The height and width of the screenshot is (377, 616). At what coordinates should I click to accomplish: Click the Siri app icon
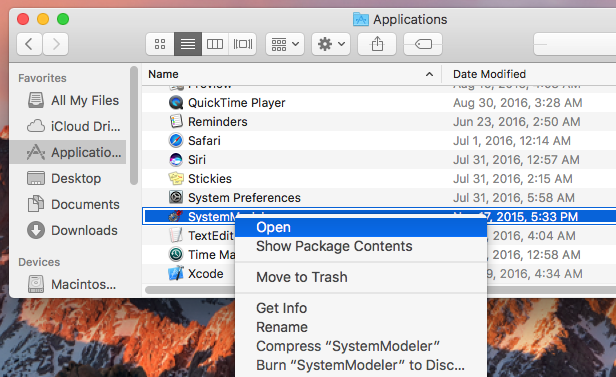pyautogui.click(x=176, y=159)
